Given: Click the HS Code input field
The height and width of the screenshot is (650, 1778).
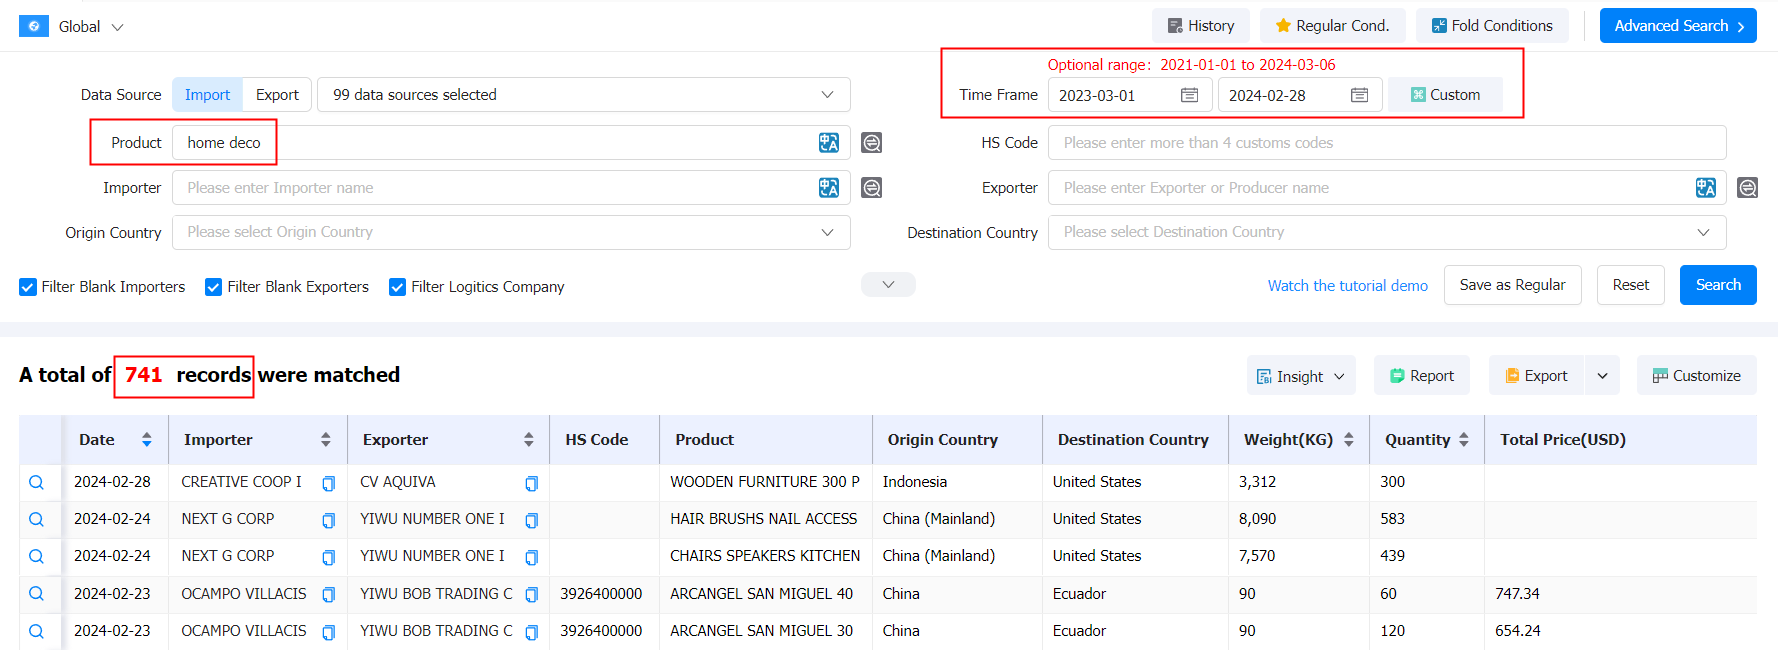Looking at the screenshot, I should click(x=1386, y=143).
